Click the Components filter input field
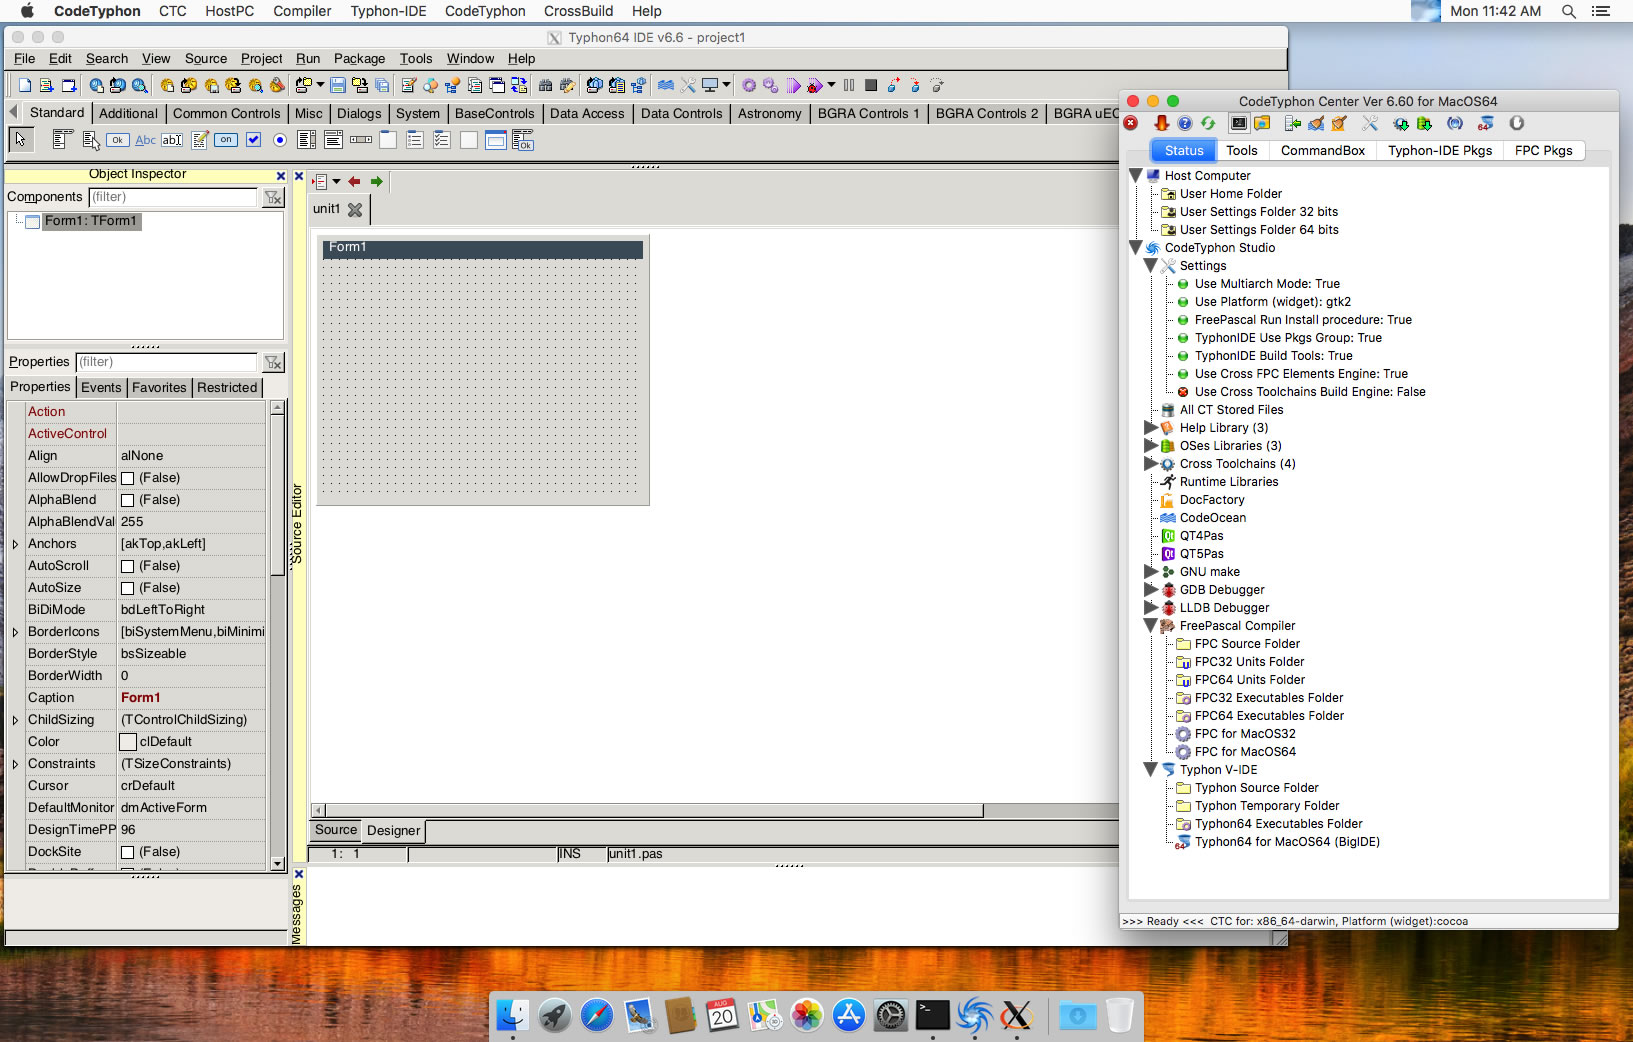This screenshot has height=1042, width=1633. pos(173,198)
